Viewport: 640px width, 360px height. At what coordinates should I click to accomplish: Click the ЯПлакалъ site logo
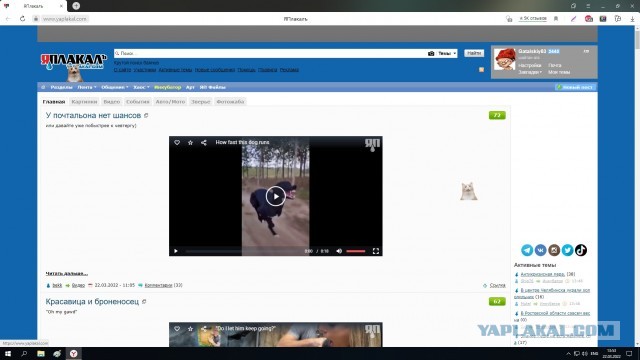point(73,60)
